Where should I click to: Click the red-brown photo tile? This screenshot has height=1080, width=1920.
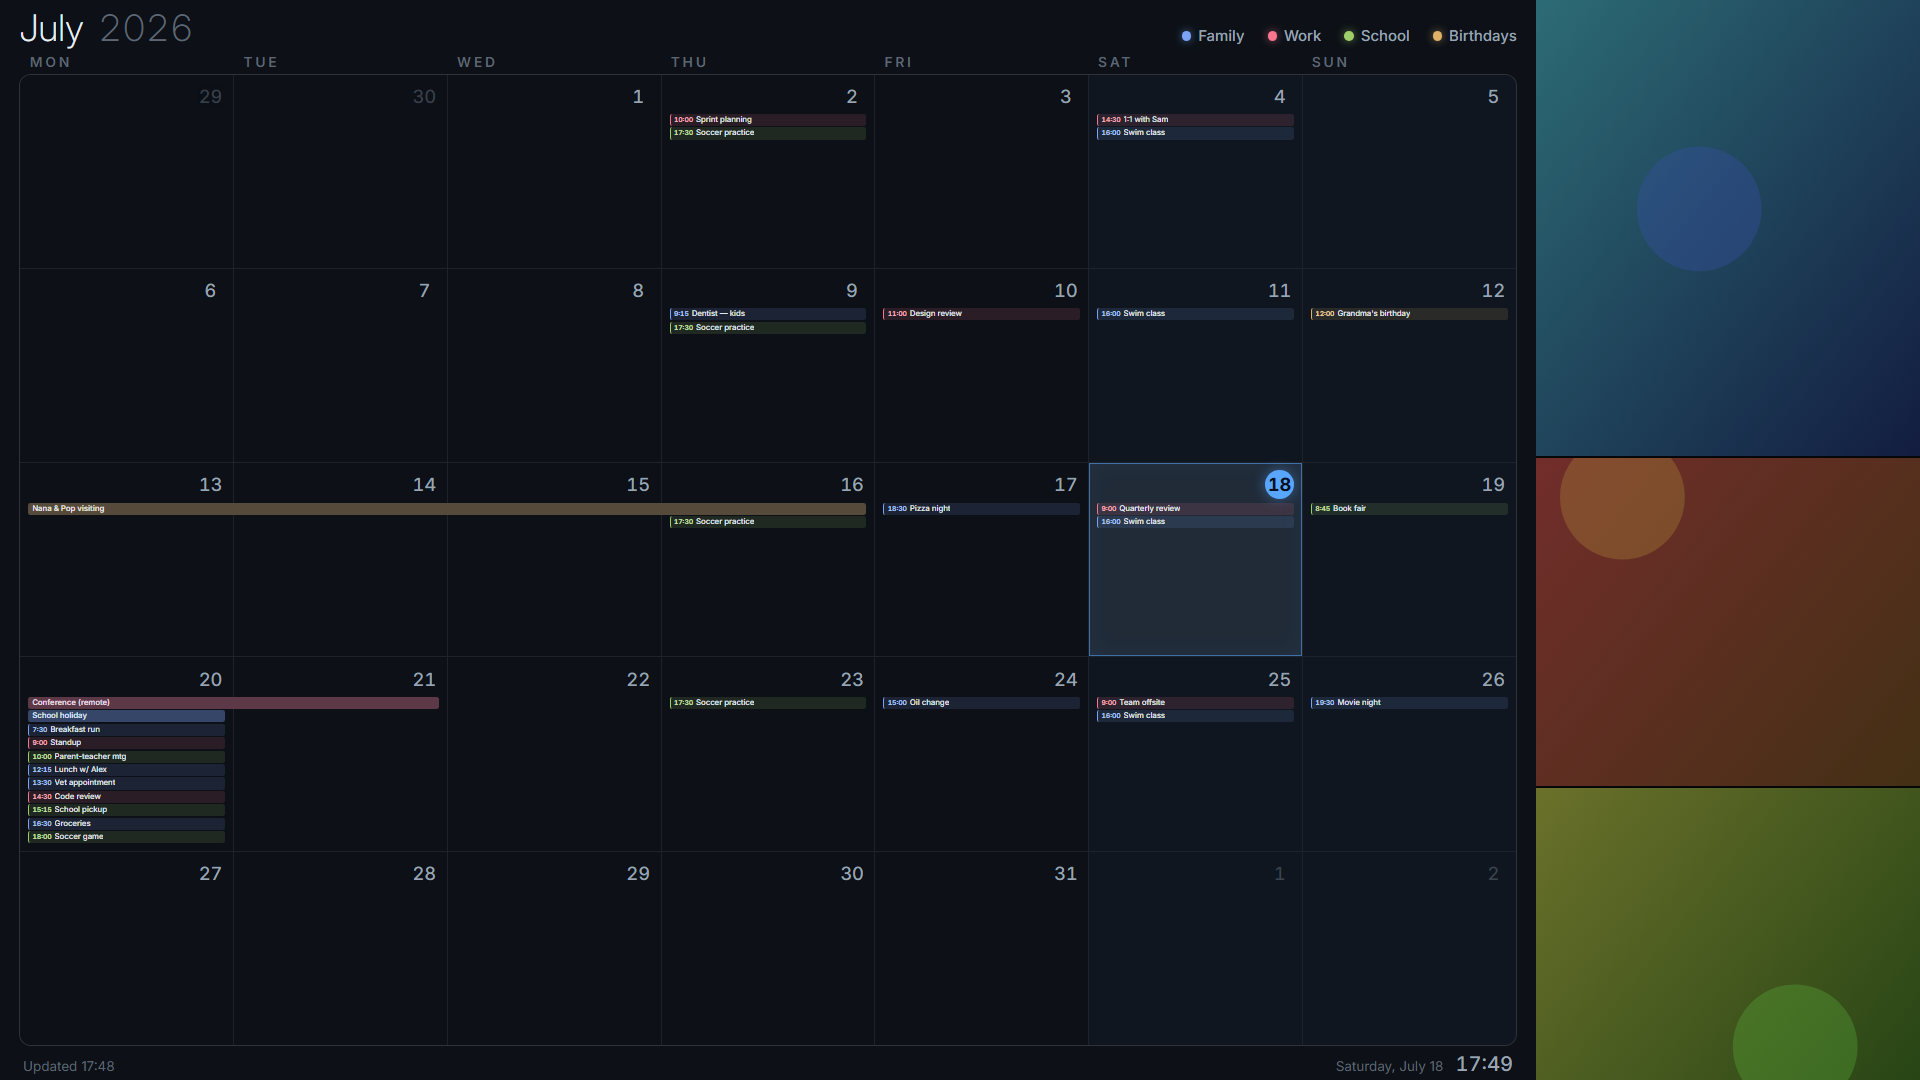point(1728,622)
